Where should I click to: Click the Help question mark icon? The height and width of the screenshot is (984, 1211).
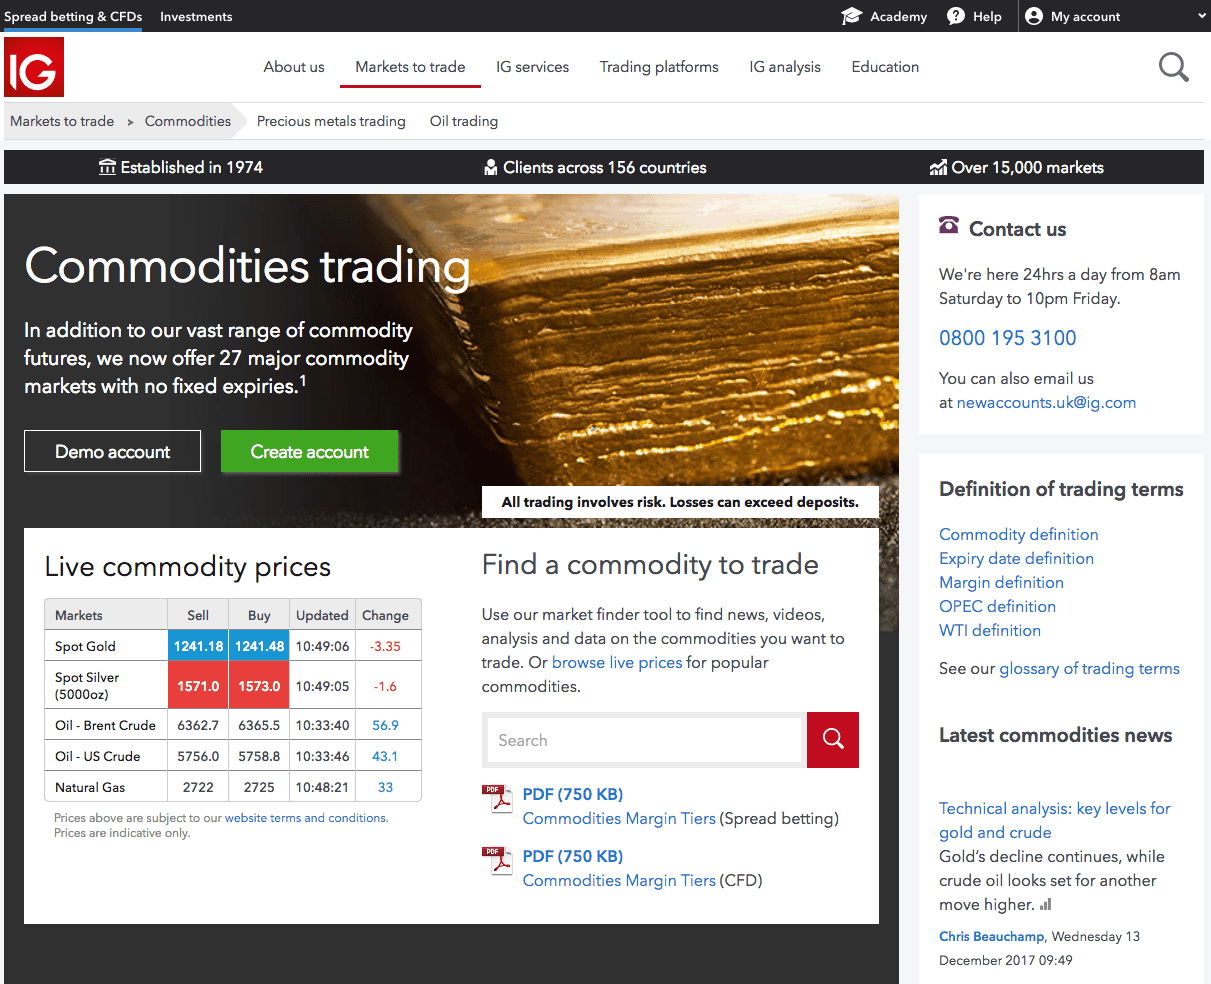tap(956, 16)
